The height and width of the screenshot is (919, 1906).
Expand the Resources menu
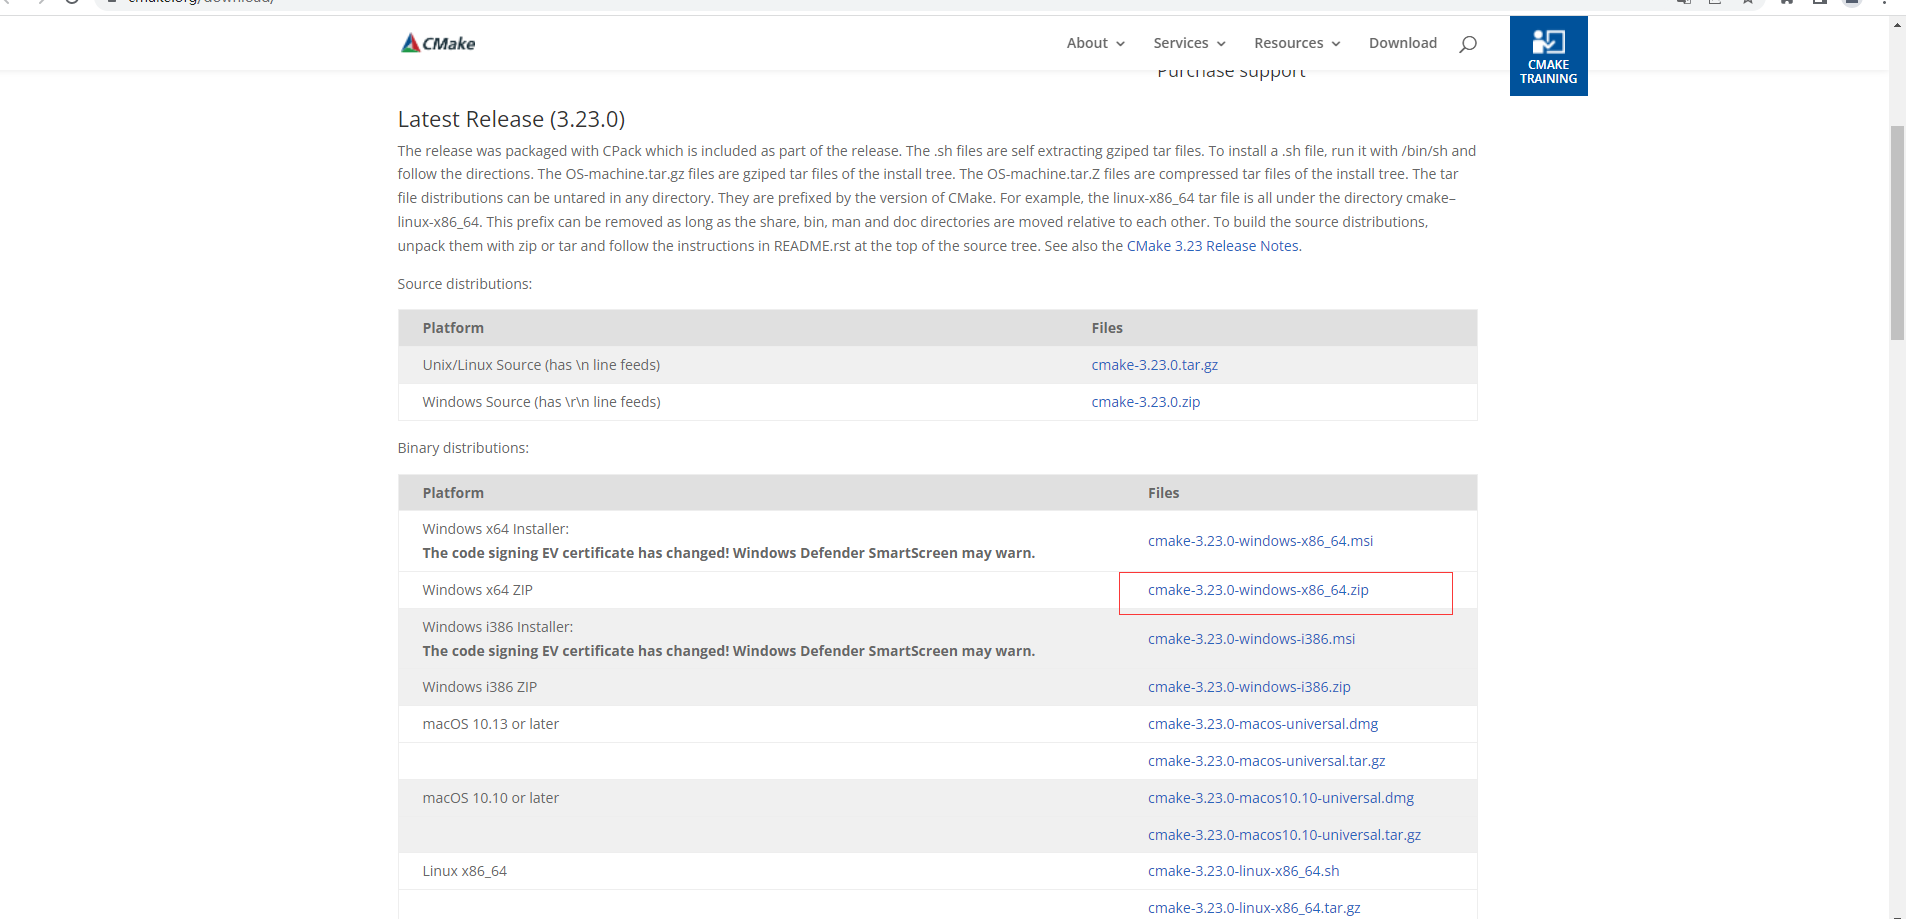[x=1297, y=43]
